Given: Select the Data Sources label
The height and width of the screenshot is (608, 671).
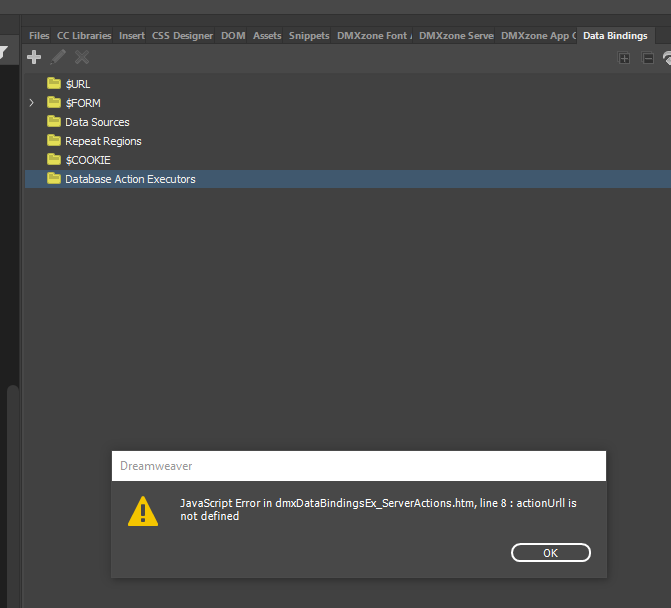Looking at the screenshot, I should (97, 122).
